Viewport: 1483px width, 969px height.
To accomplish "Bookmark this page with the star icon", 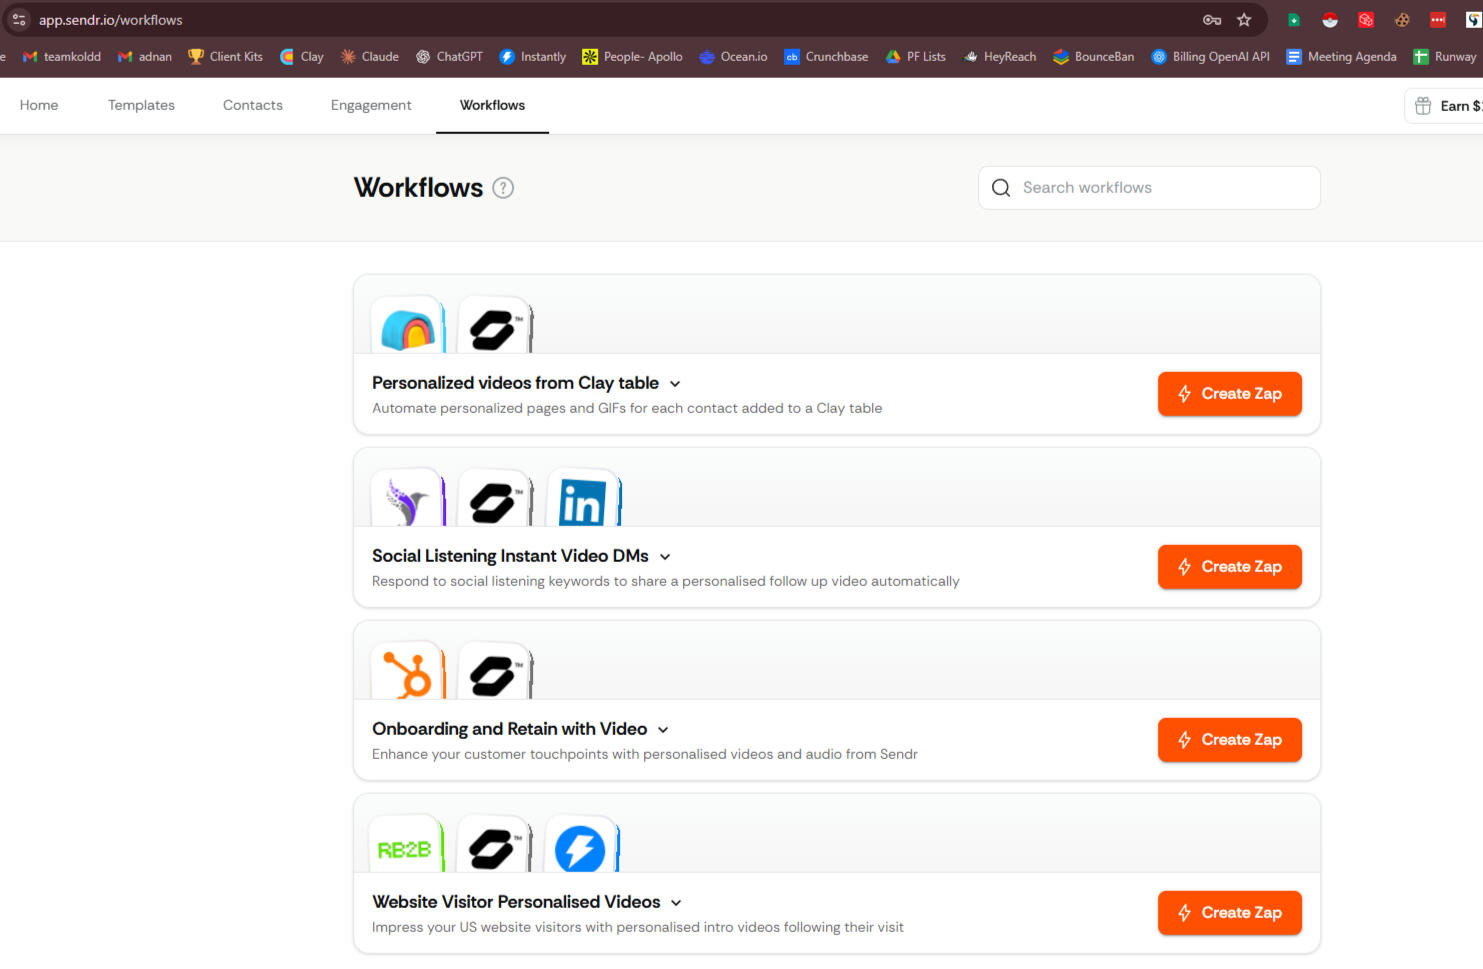I will tap(1244, 20).
